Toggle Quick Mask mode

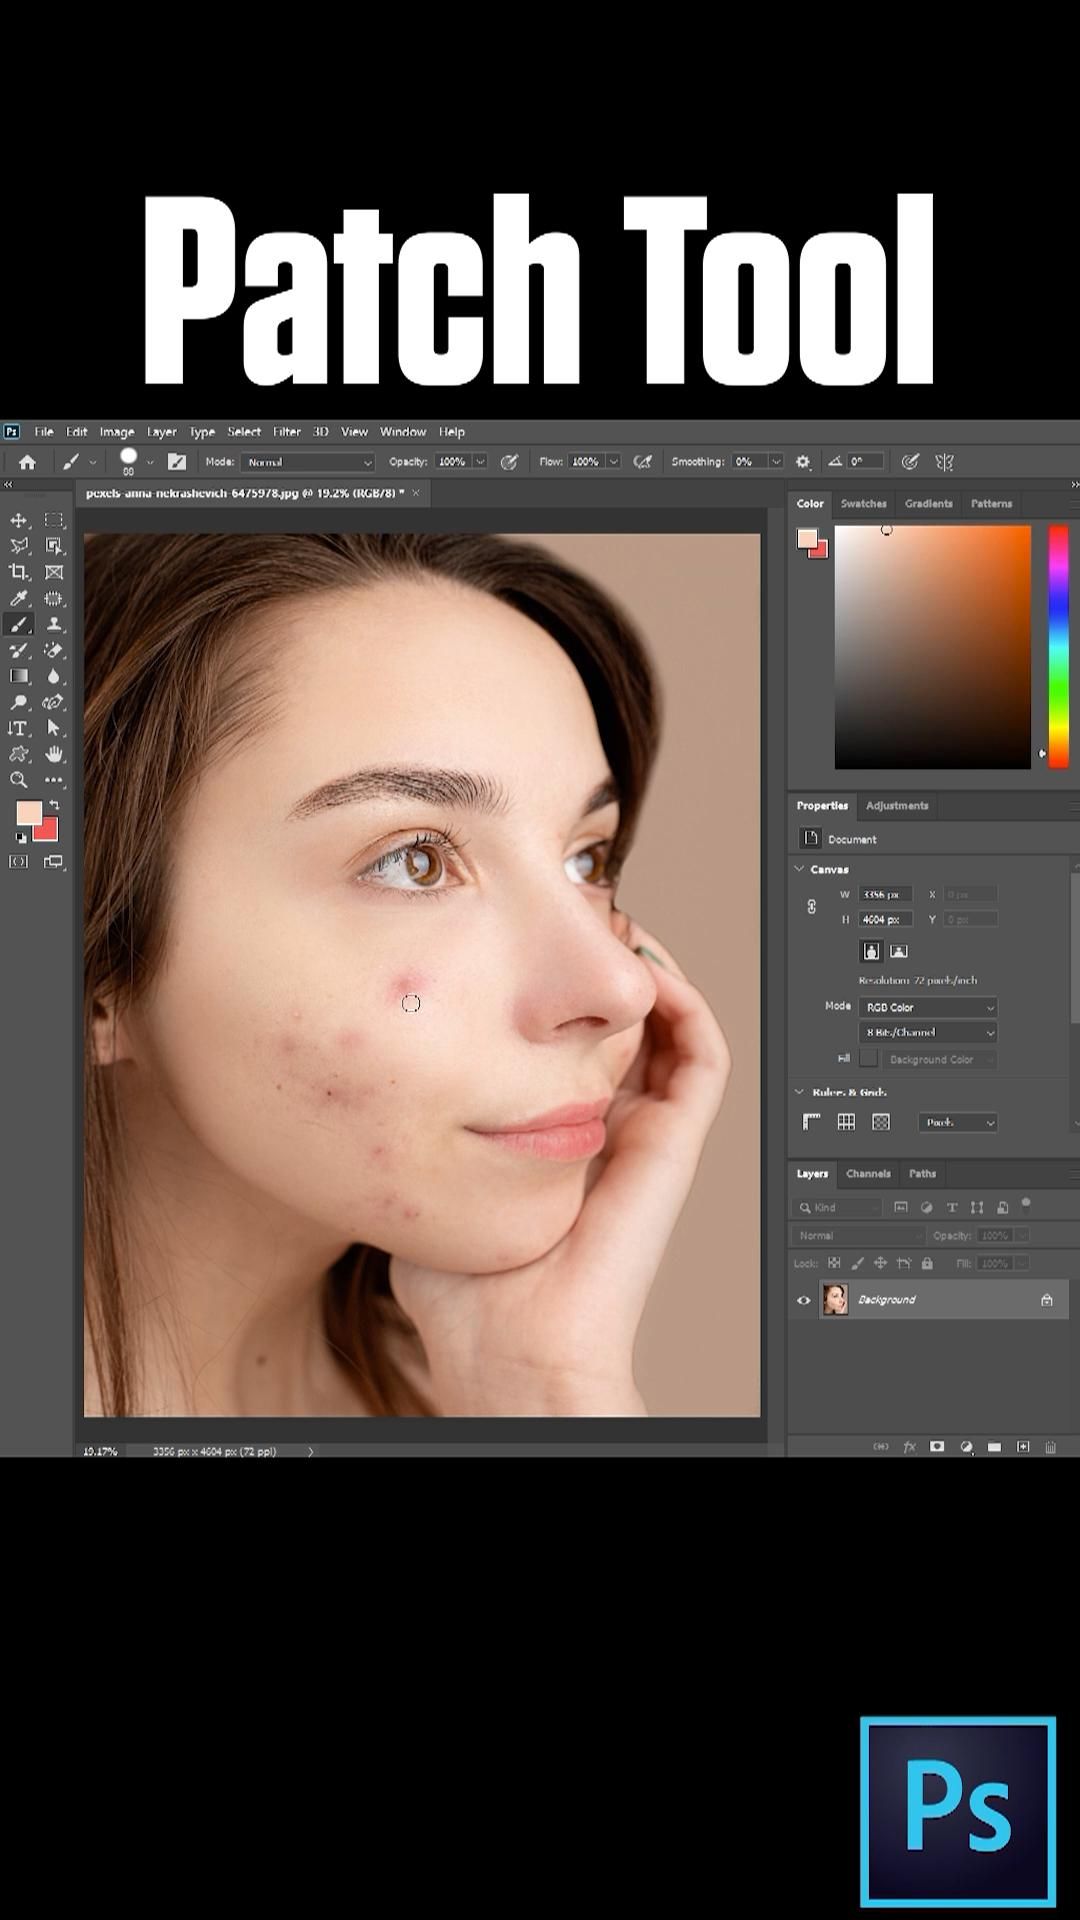coord(19,861)
